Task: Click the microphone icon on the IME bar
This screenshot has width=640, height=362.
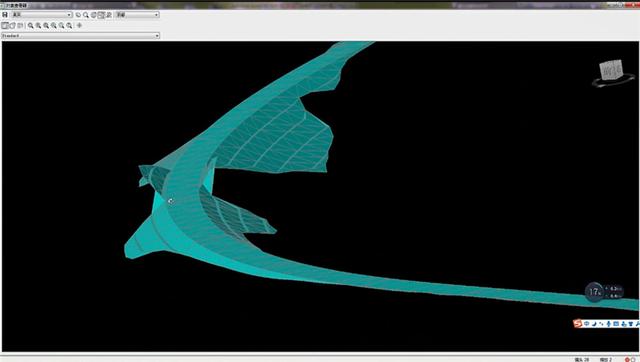Action: point(608,324)
